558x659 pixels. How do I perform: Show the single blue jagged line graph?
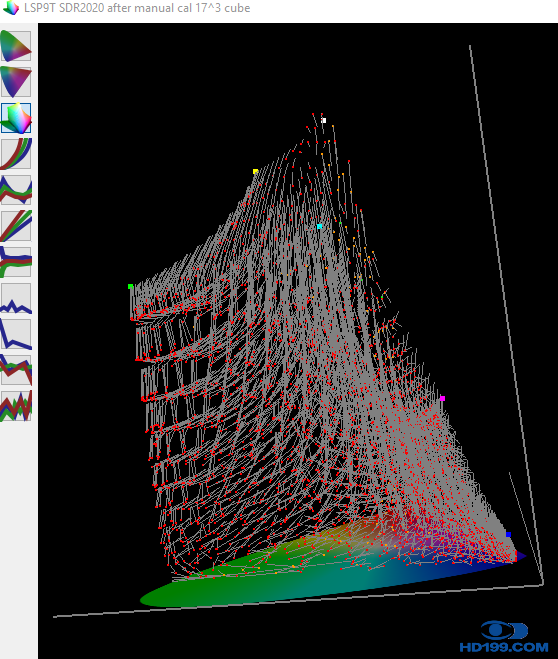(16, 298)
